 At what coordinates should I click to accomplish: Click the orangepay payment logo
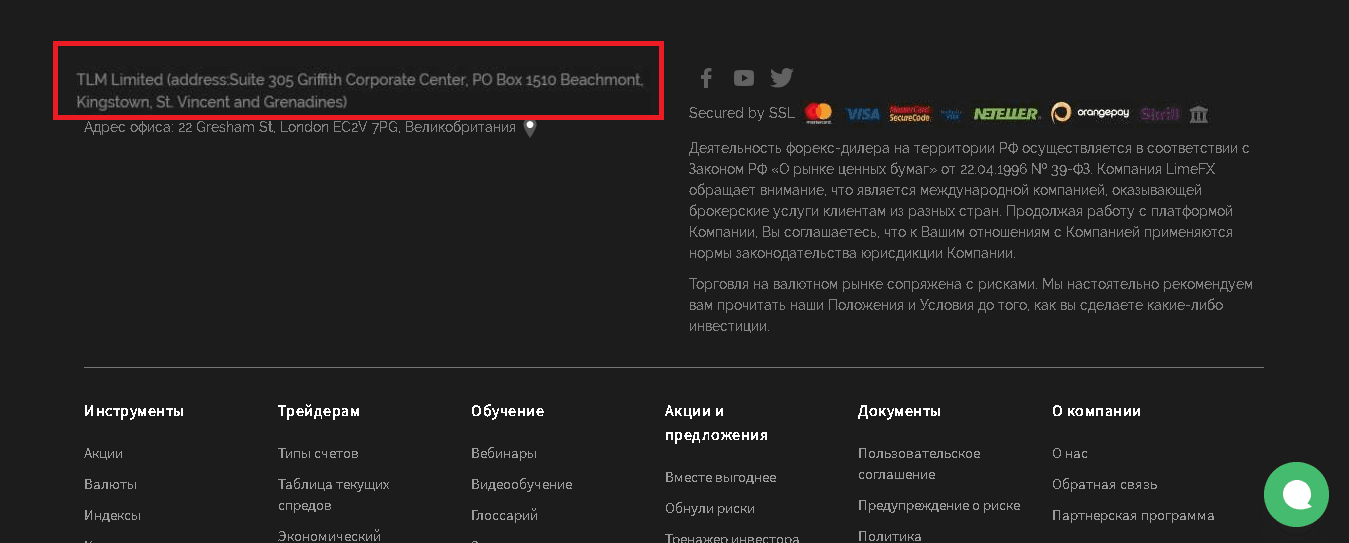(x=1090, y=114)
